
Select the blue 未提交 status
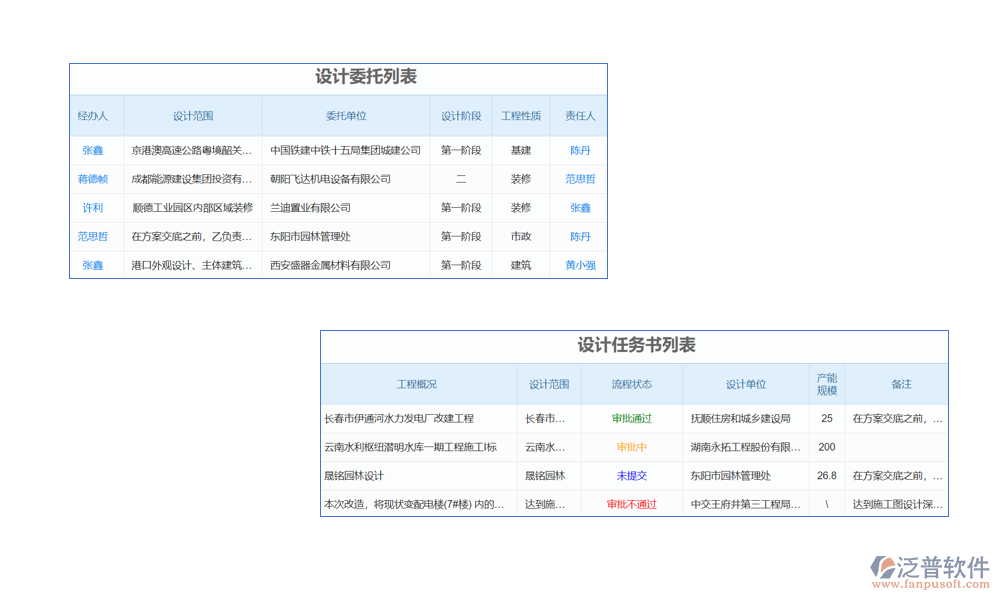pos(632,476)
